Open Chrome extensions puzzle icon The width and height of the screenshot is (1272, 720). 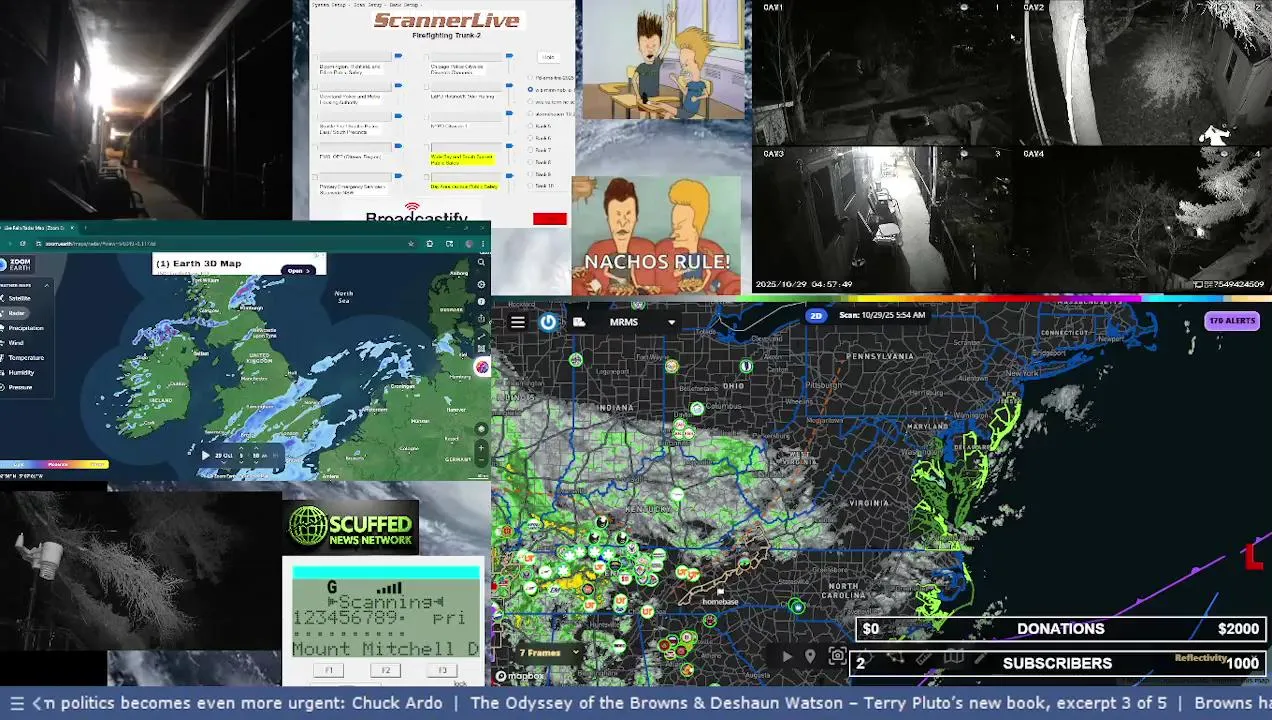[430, 244]
